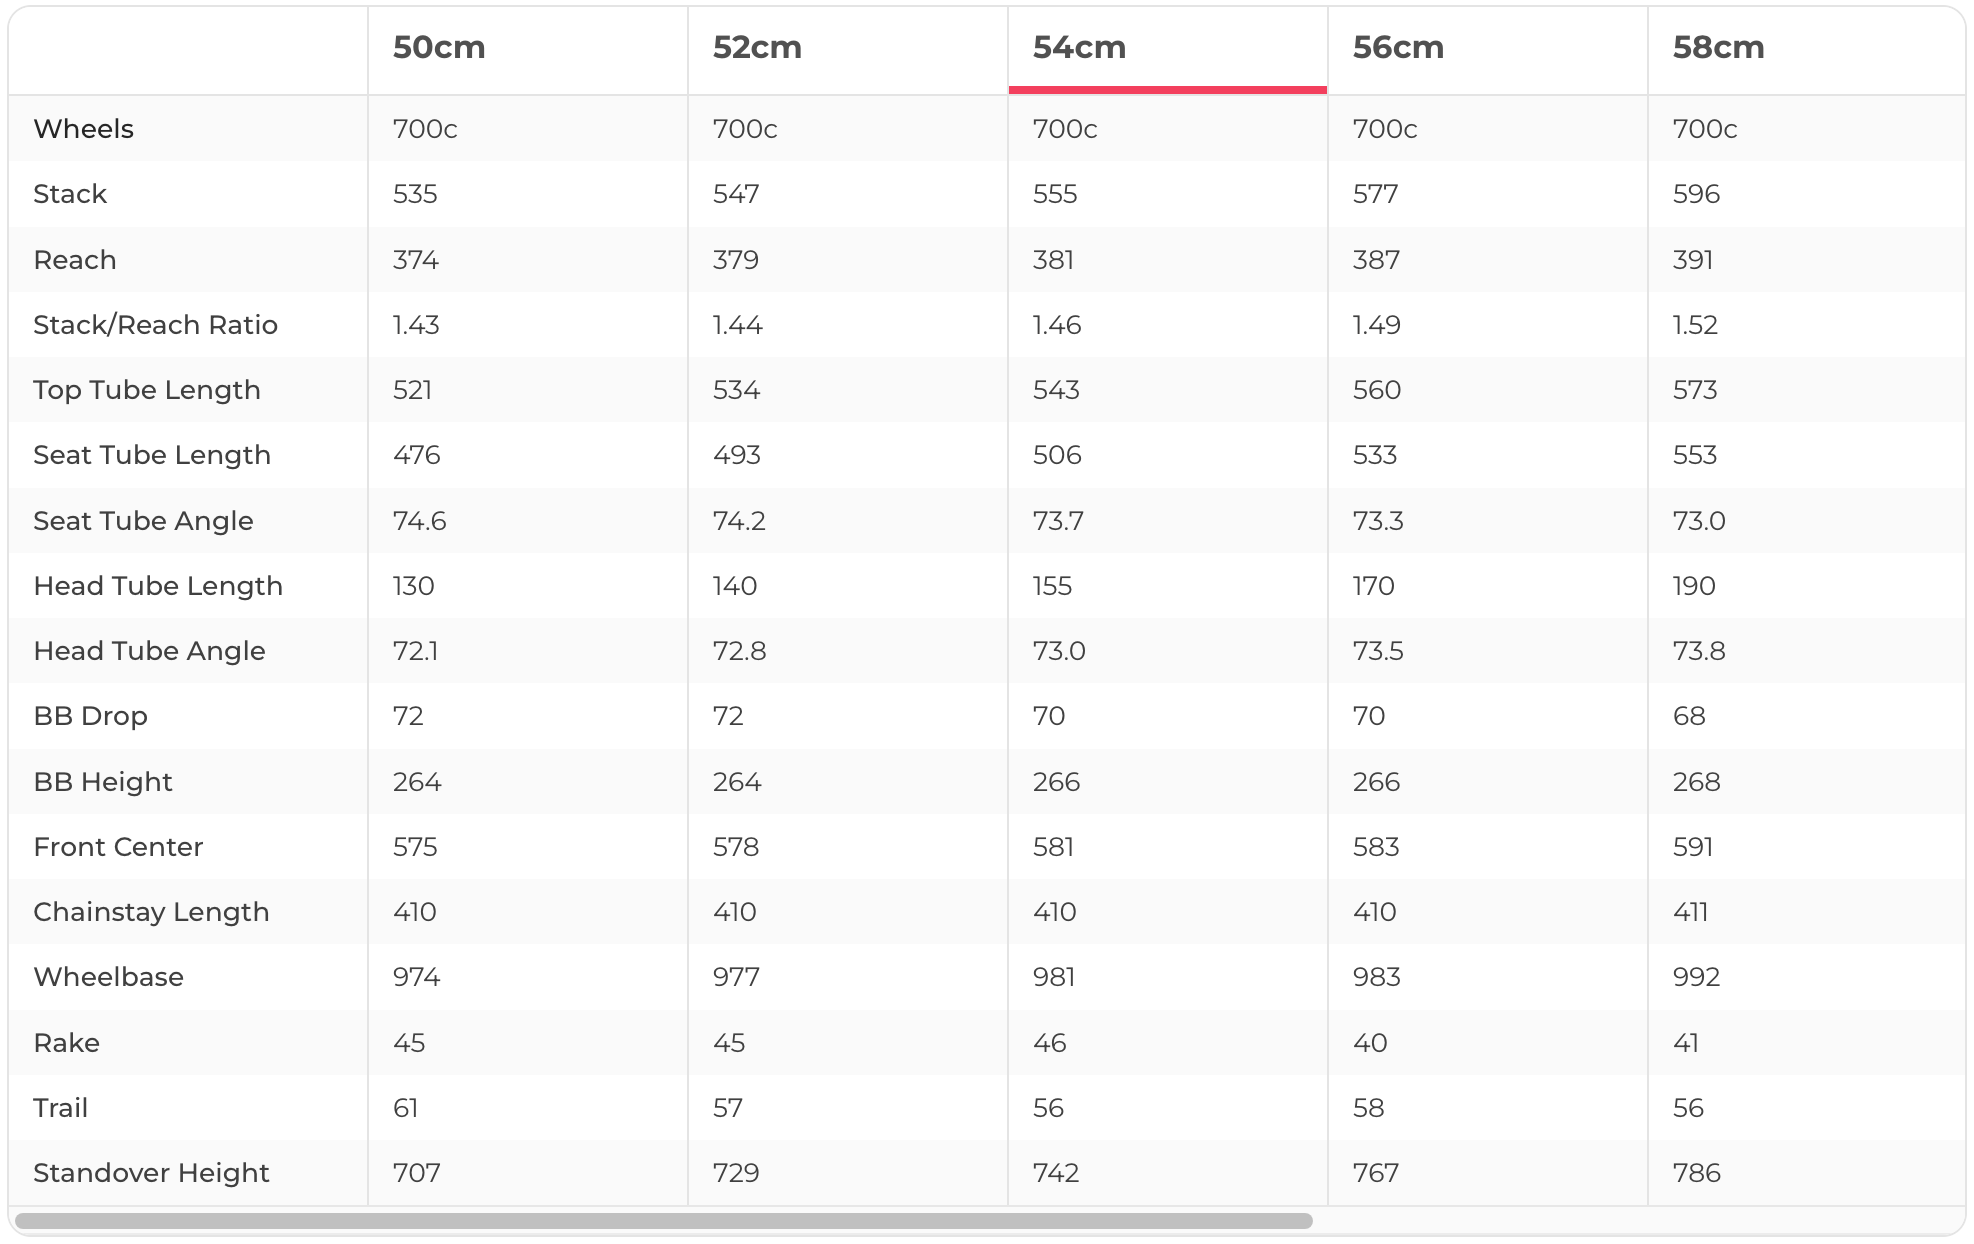Click the Trail row label
This screenshot has height=1244, width=1974.
61,1108
